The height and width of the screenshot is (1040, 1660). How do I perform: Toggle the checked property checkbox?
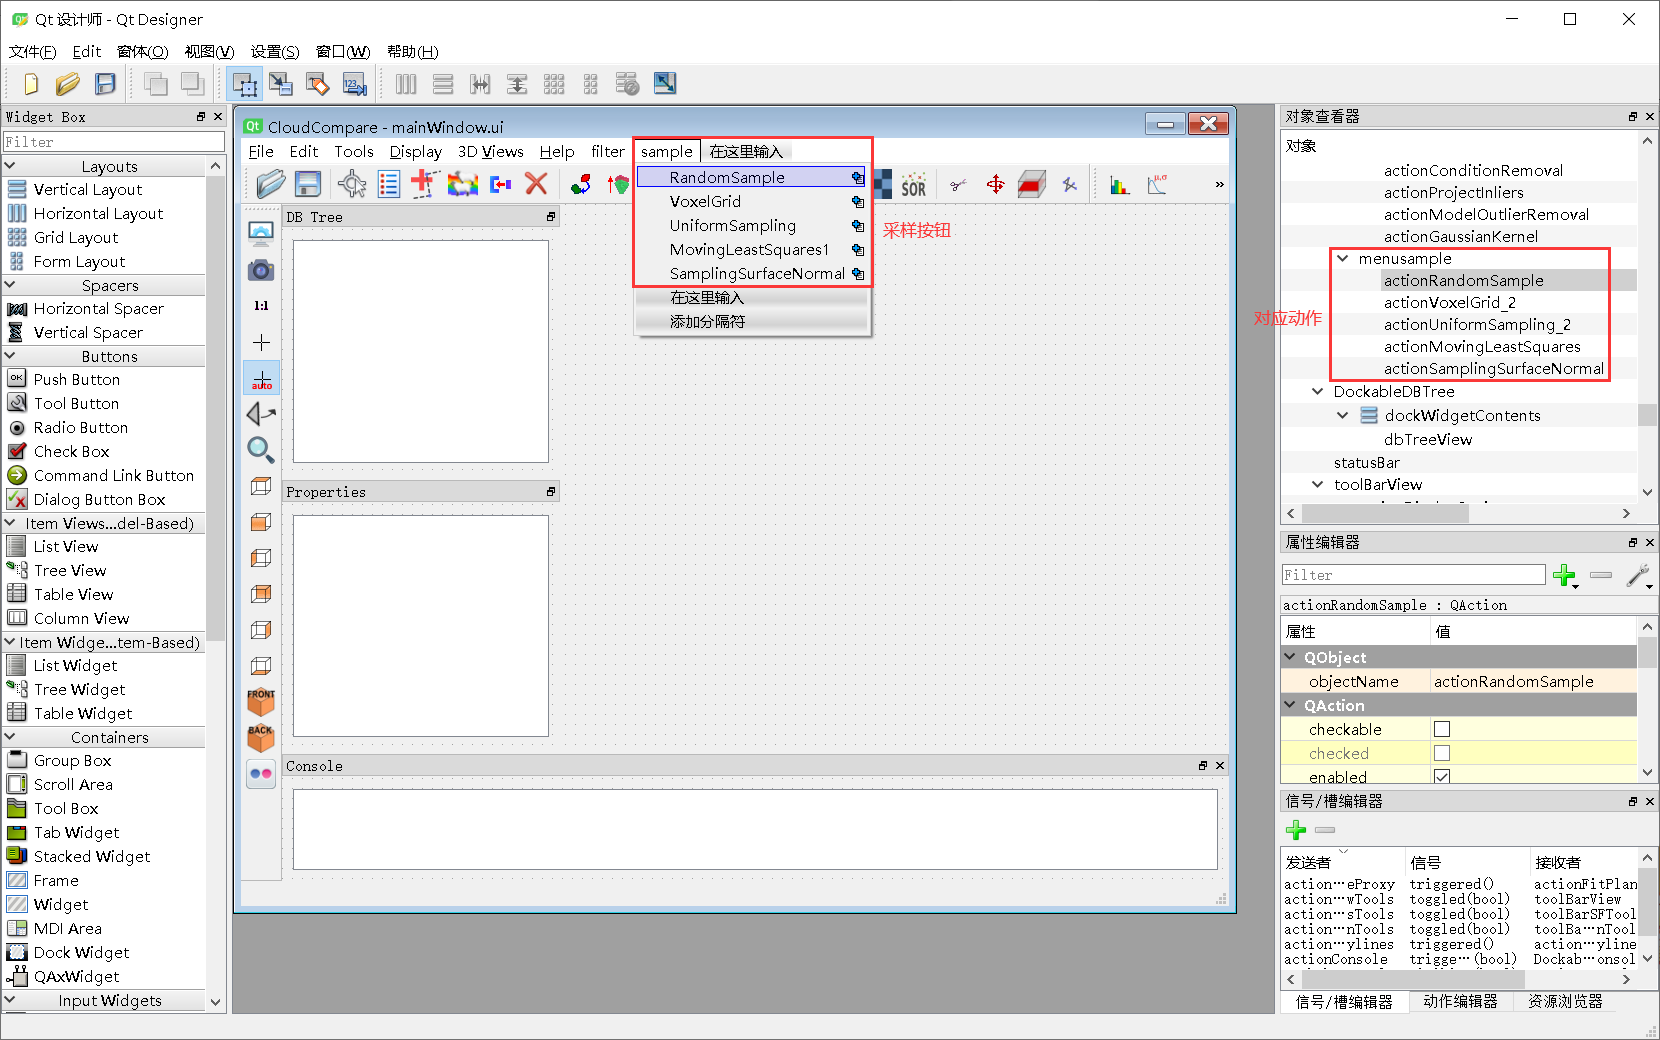tap(1442, 754)
